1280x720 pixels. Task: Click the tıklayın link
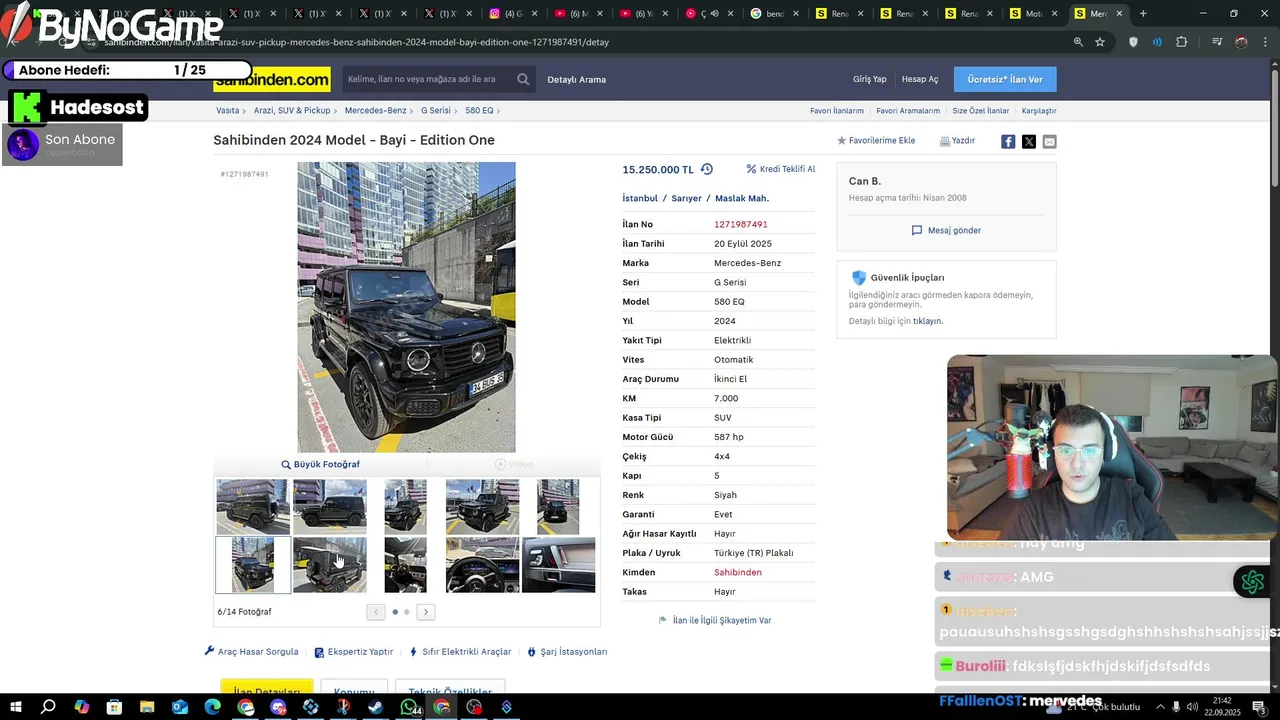(927, 321)
